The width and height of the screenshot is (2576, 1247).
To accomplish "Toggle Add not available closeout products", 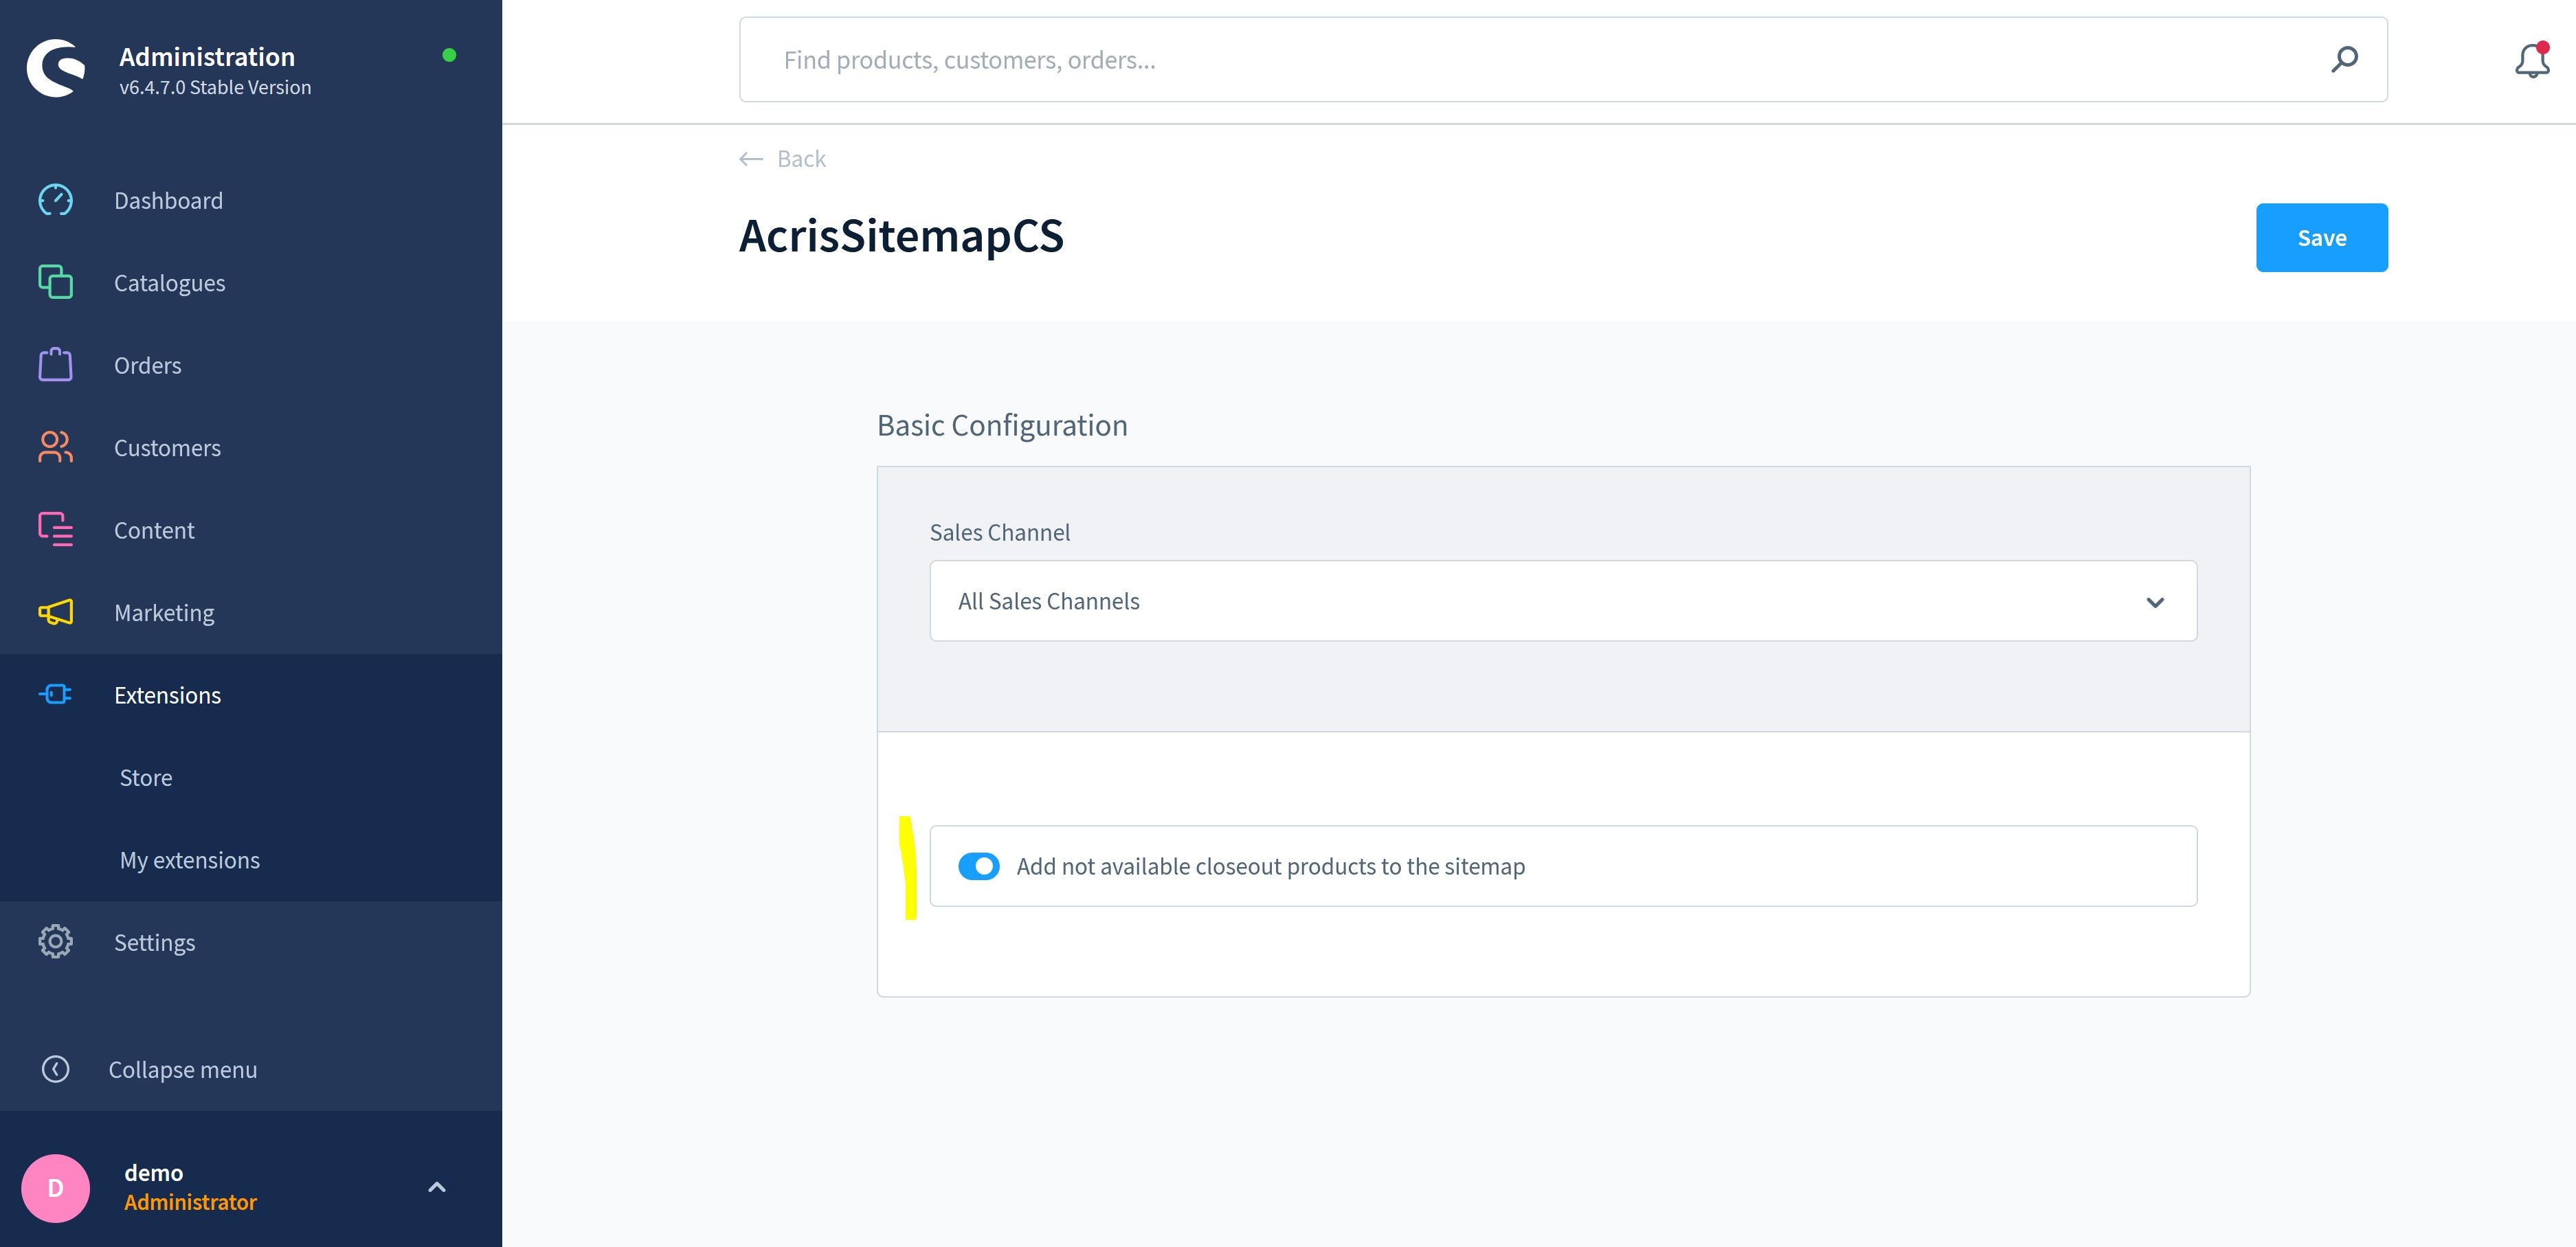I will (x=979, y=866).
